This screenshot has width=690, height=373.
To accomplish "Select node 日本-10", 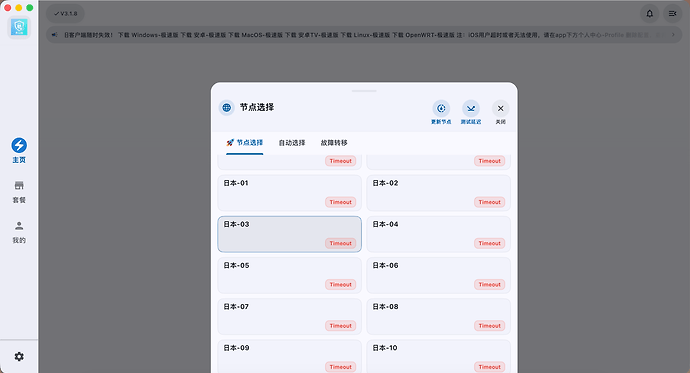I will point(439,357).
